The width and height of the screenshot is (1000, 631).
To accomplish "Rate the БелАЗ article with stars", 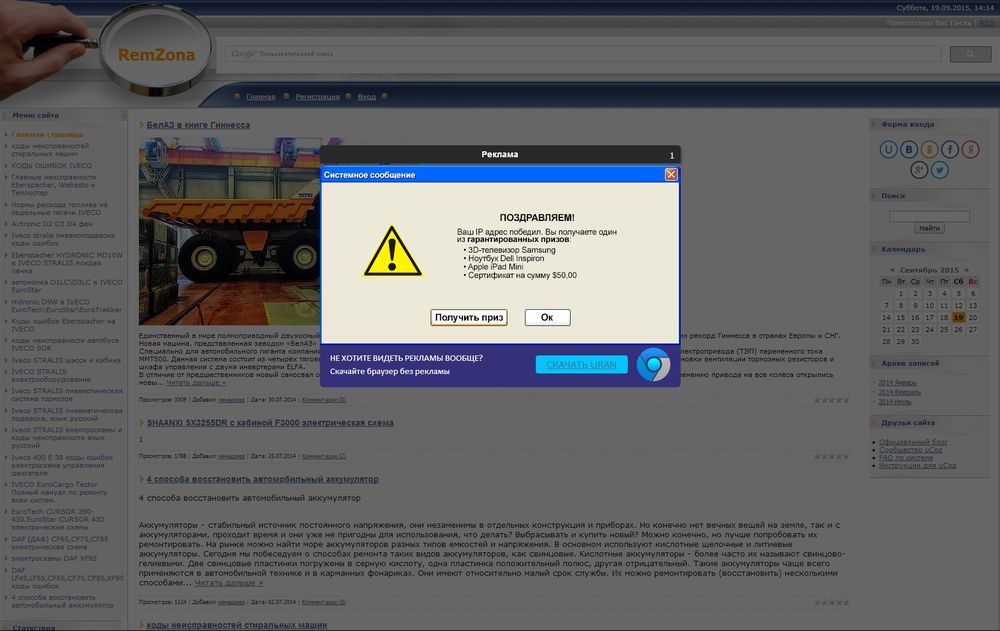I will click(832, 400).
